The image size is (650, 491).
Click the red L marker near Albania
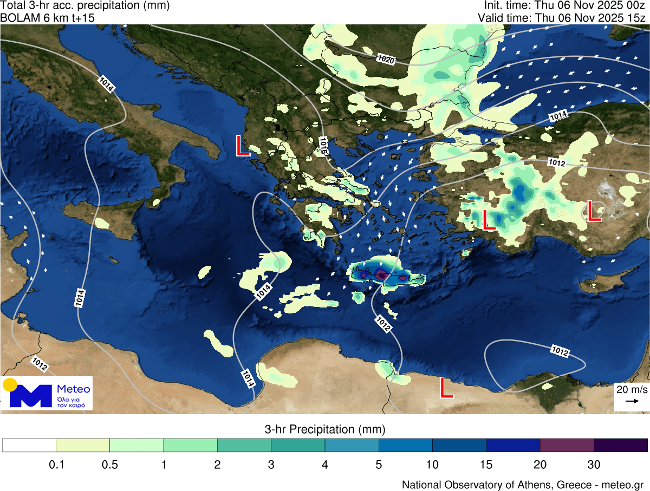click(x=242, y=146)
